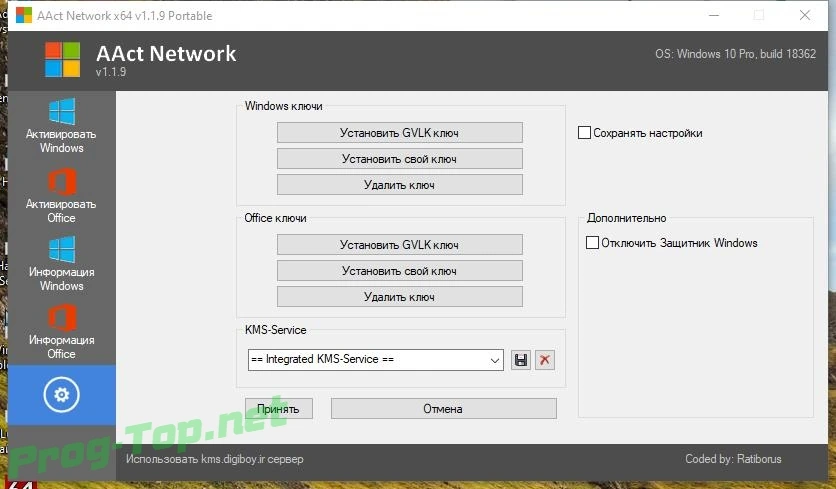Click the OS: Windows 10 Pro build text
The image size is (836, 489).
point(735,54)
